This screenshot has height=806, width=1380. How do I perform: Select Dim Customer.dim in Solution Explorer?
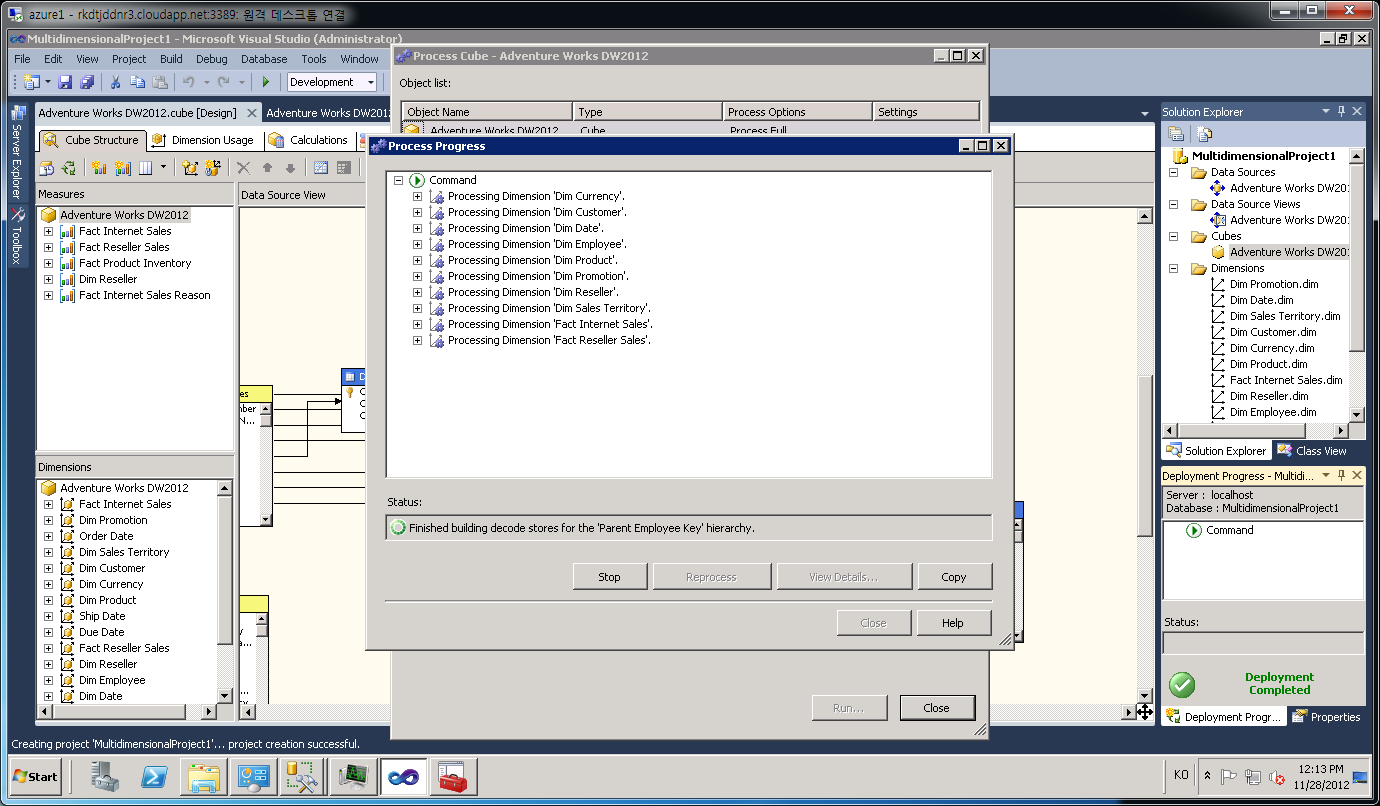(x=1273, y=332)
